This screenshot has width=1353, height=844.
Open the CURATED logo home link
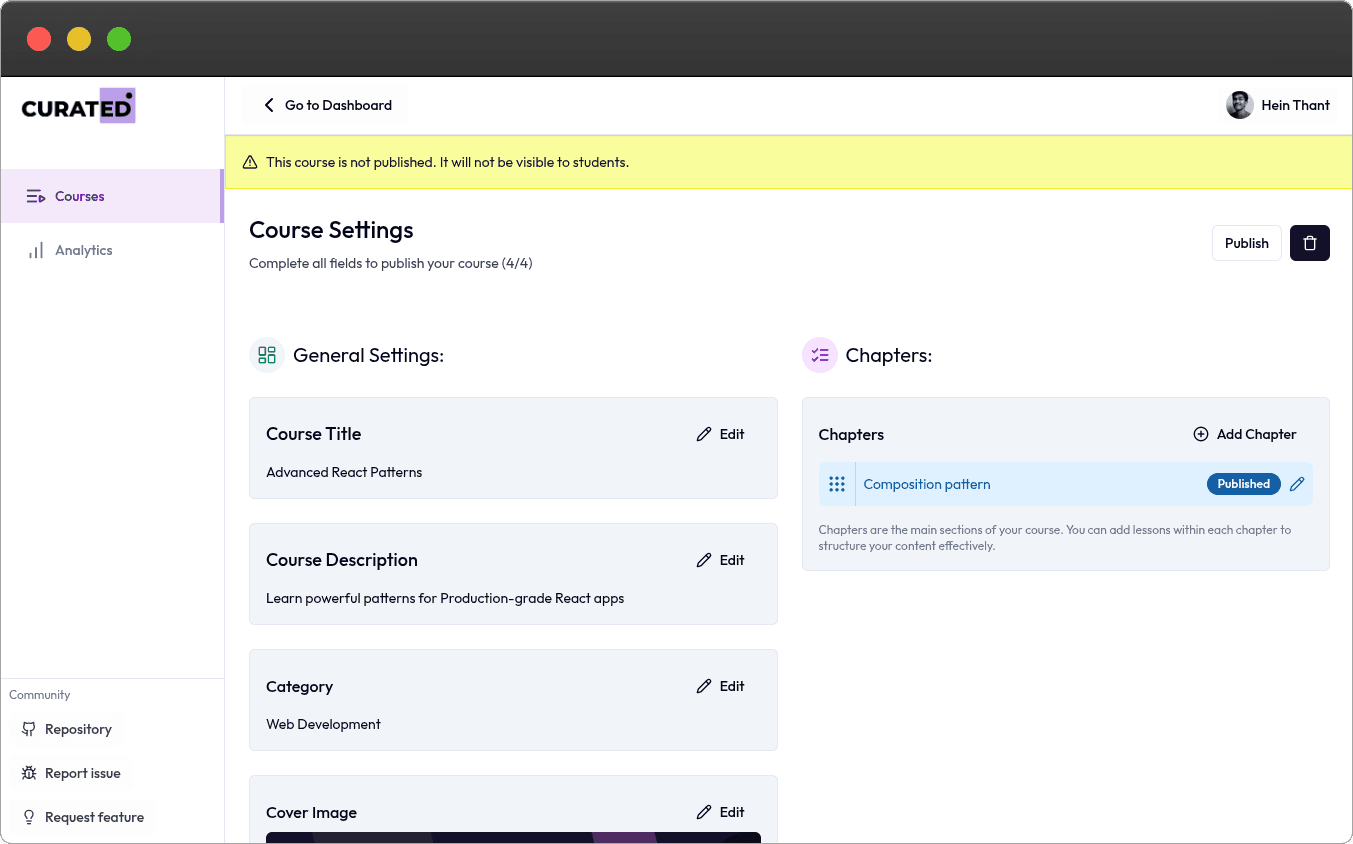tap(78, 105)
